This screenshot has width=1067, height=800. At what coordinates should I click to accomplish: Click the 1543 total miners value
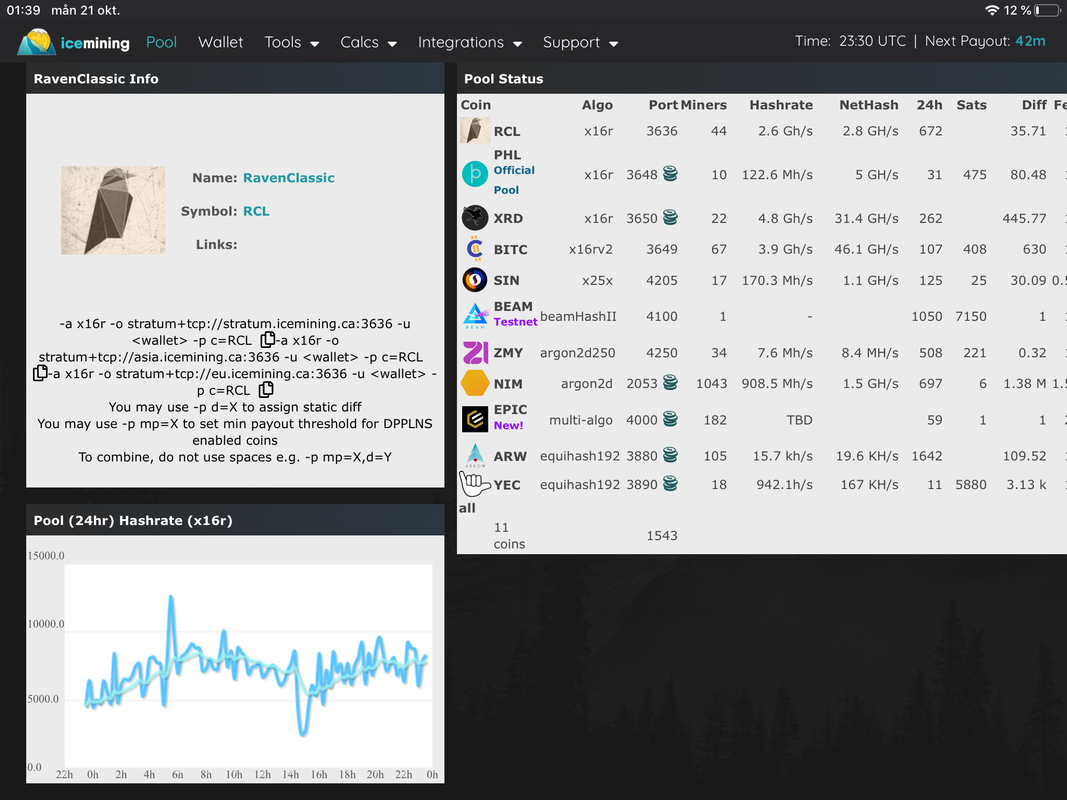click(661, 535)
